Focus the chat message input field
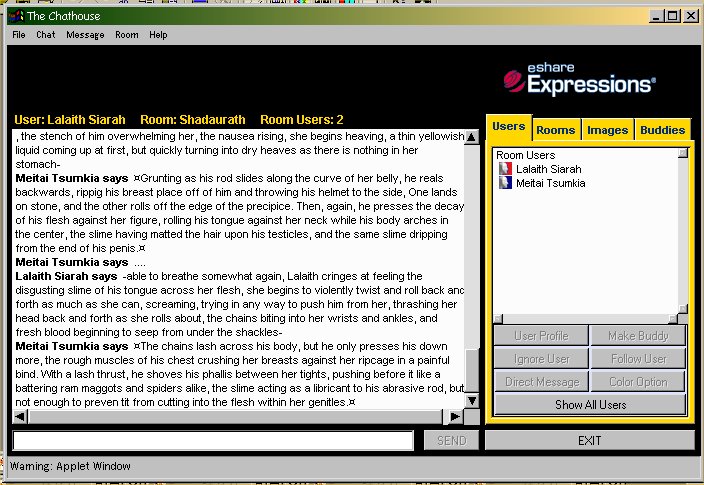 (x=213, y=441)
